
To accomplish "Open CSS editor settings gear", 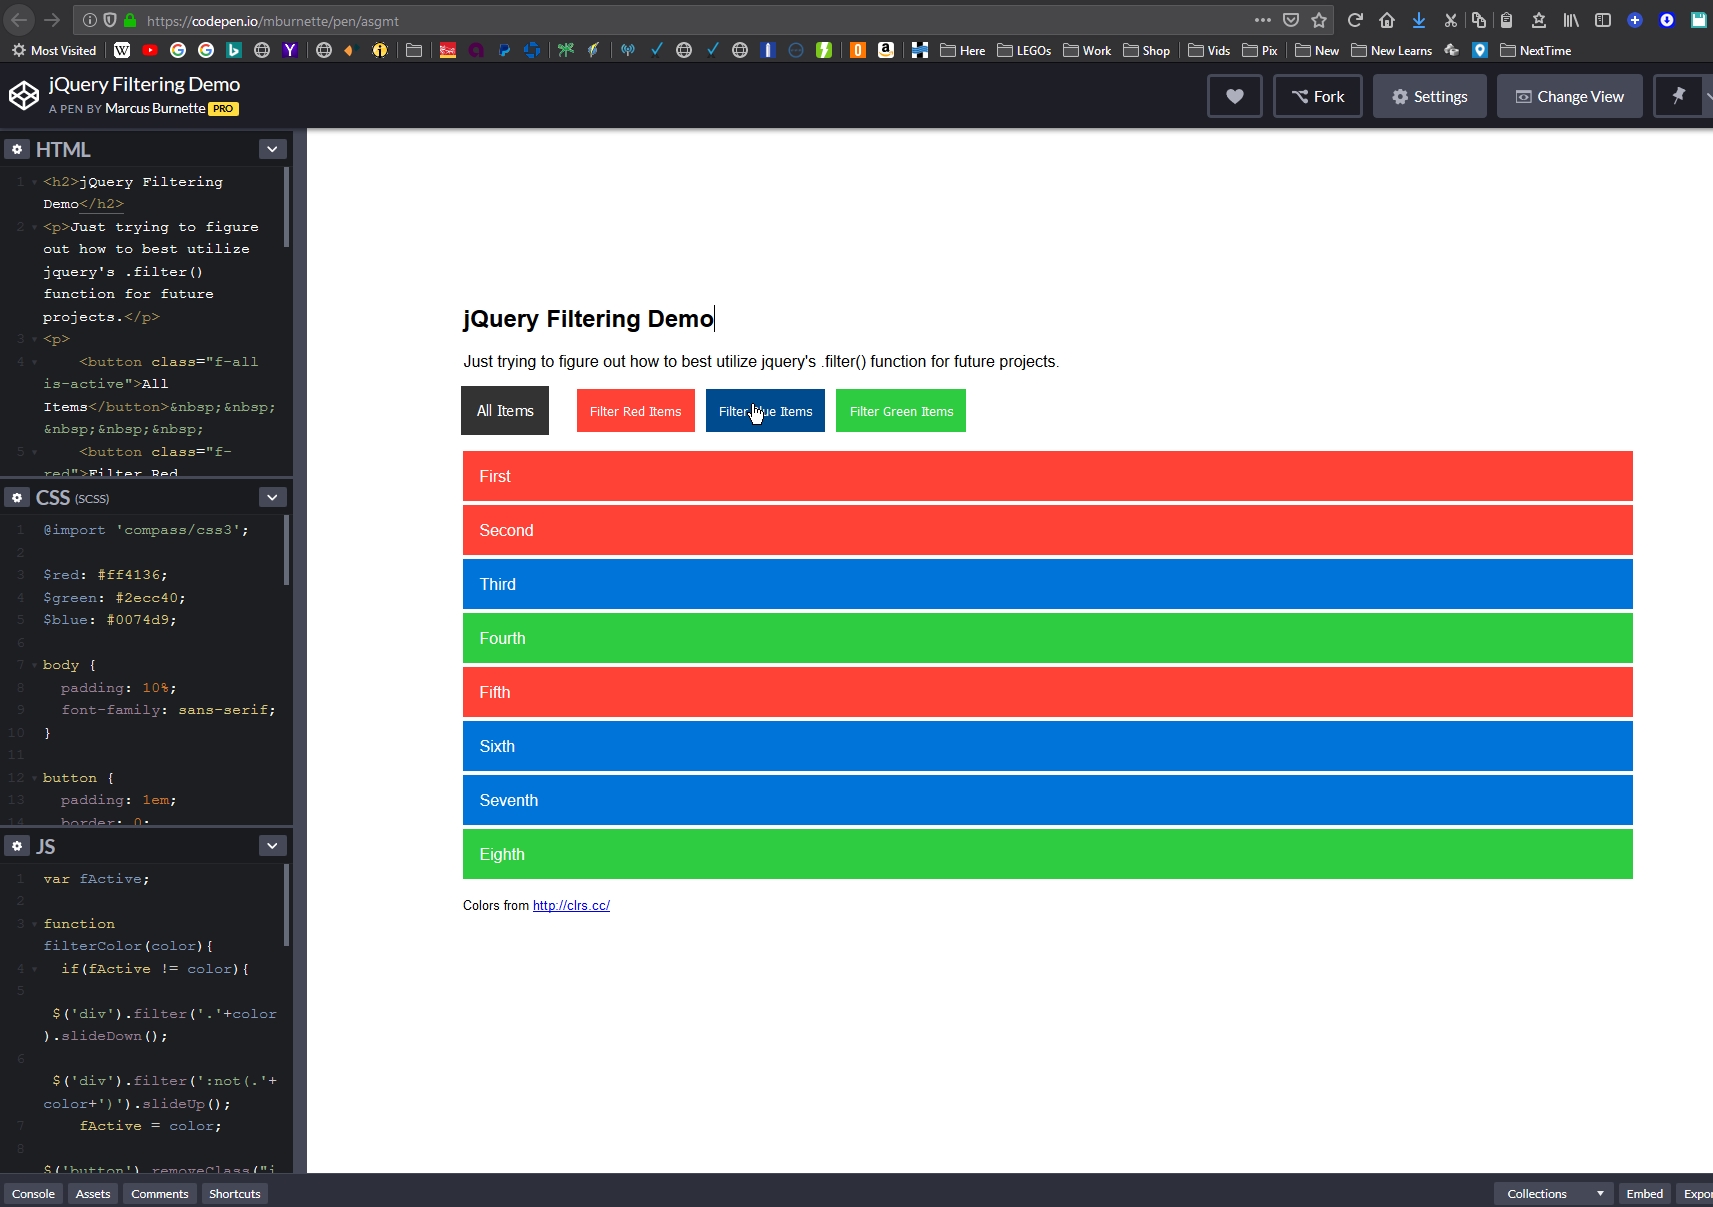I will pyautogui.click(x=17, y=497).
